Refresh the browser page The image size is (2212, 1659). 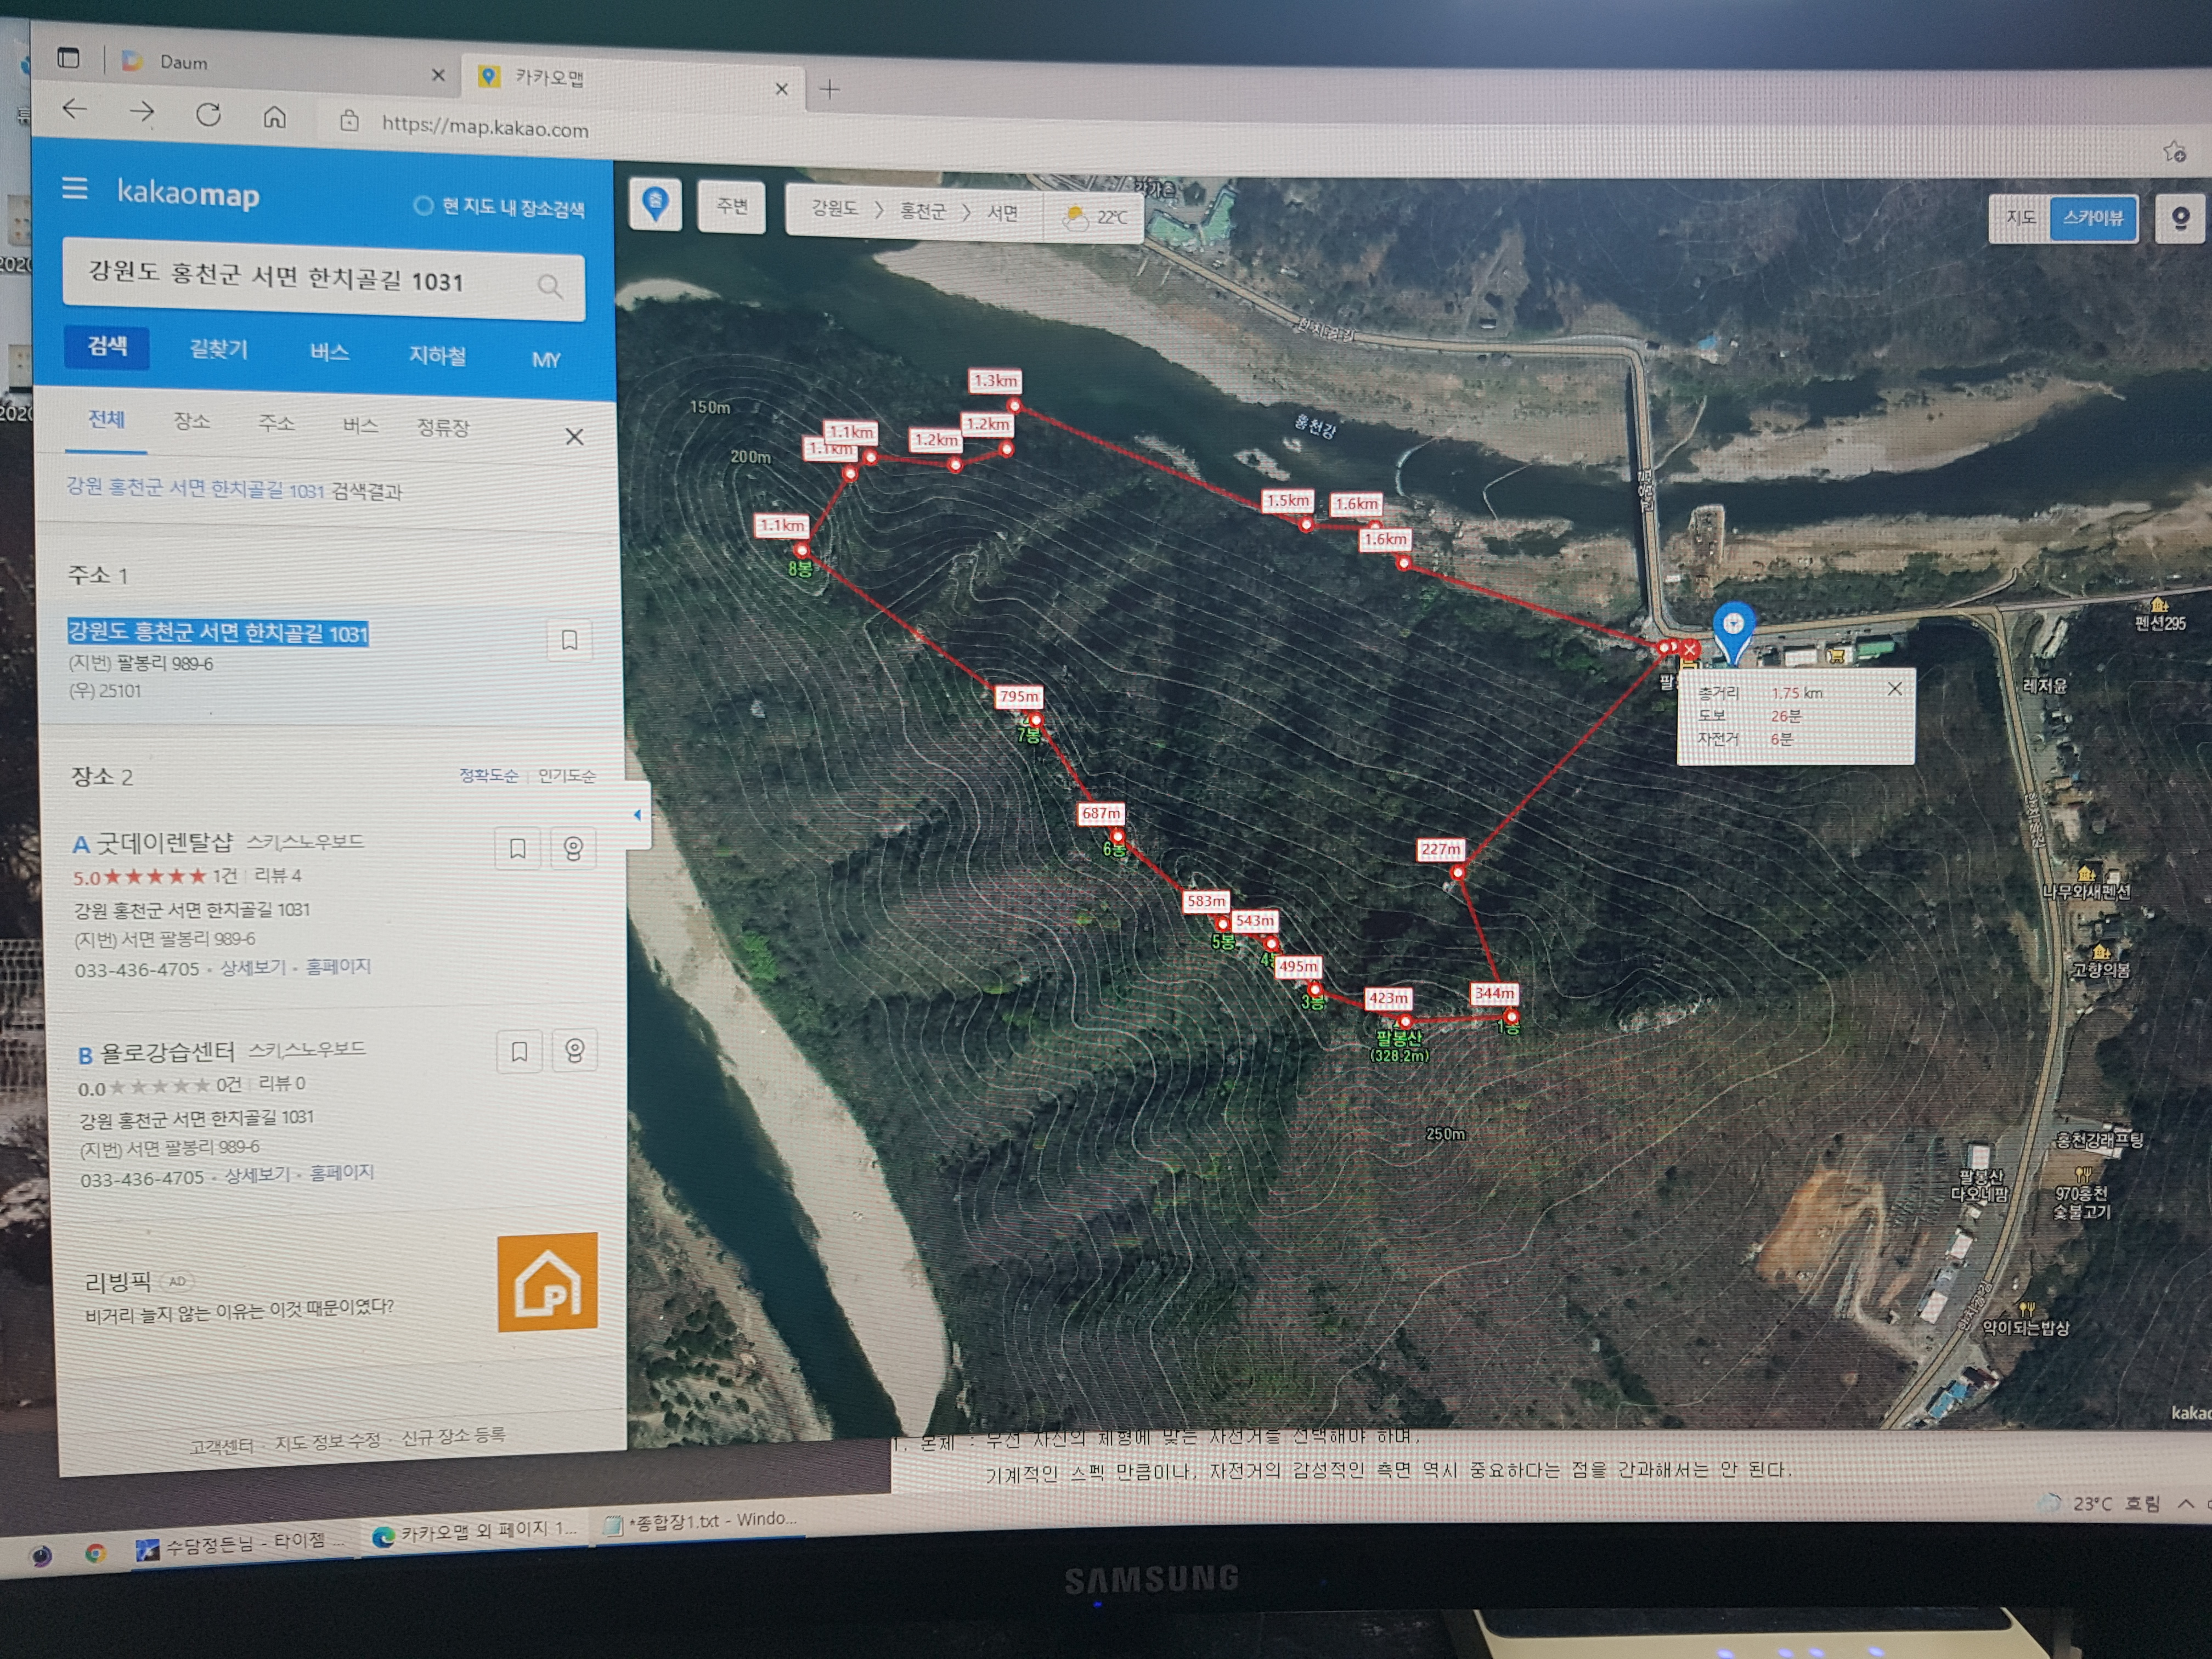click(x=208, y=114)
